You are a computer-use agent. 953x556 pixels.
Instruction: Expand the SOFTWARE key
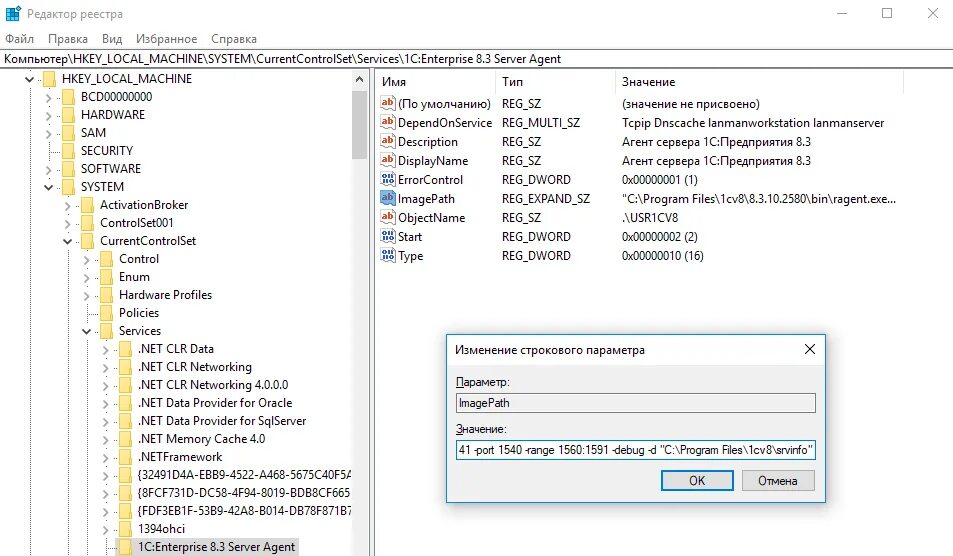[x=48, y=170]
